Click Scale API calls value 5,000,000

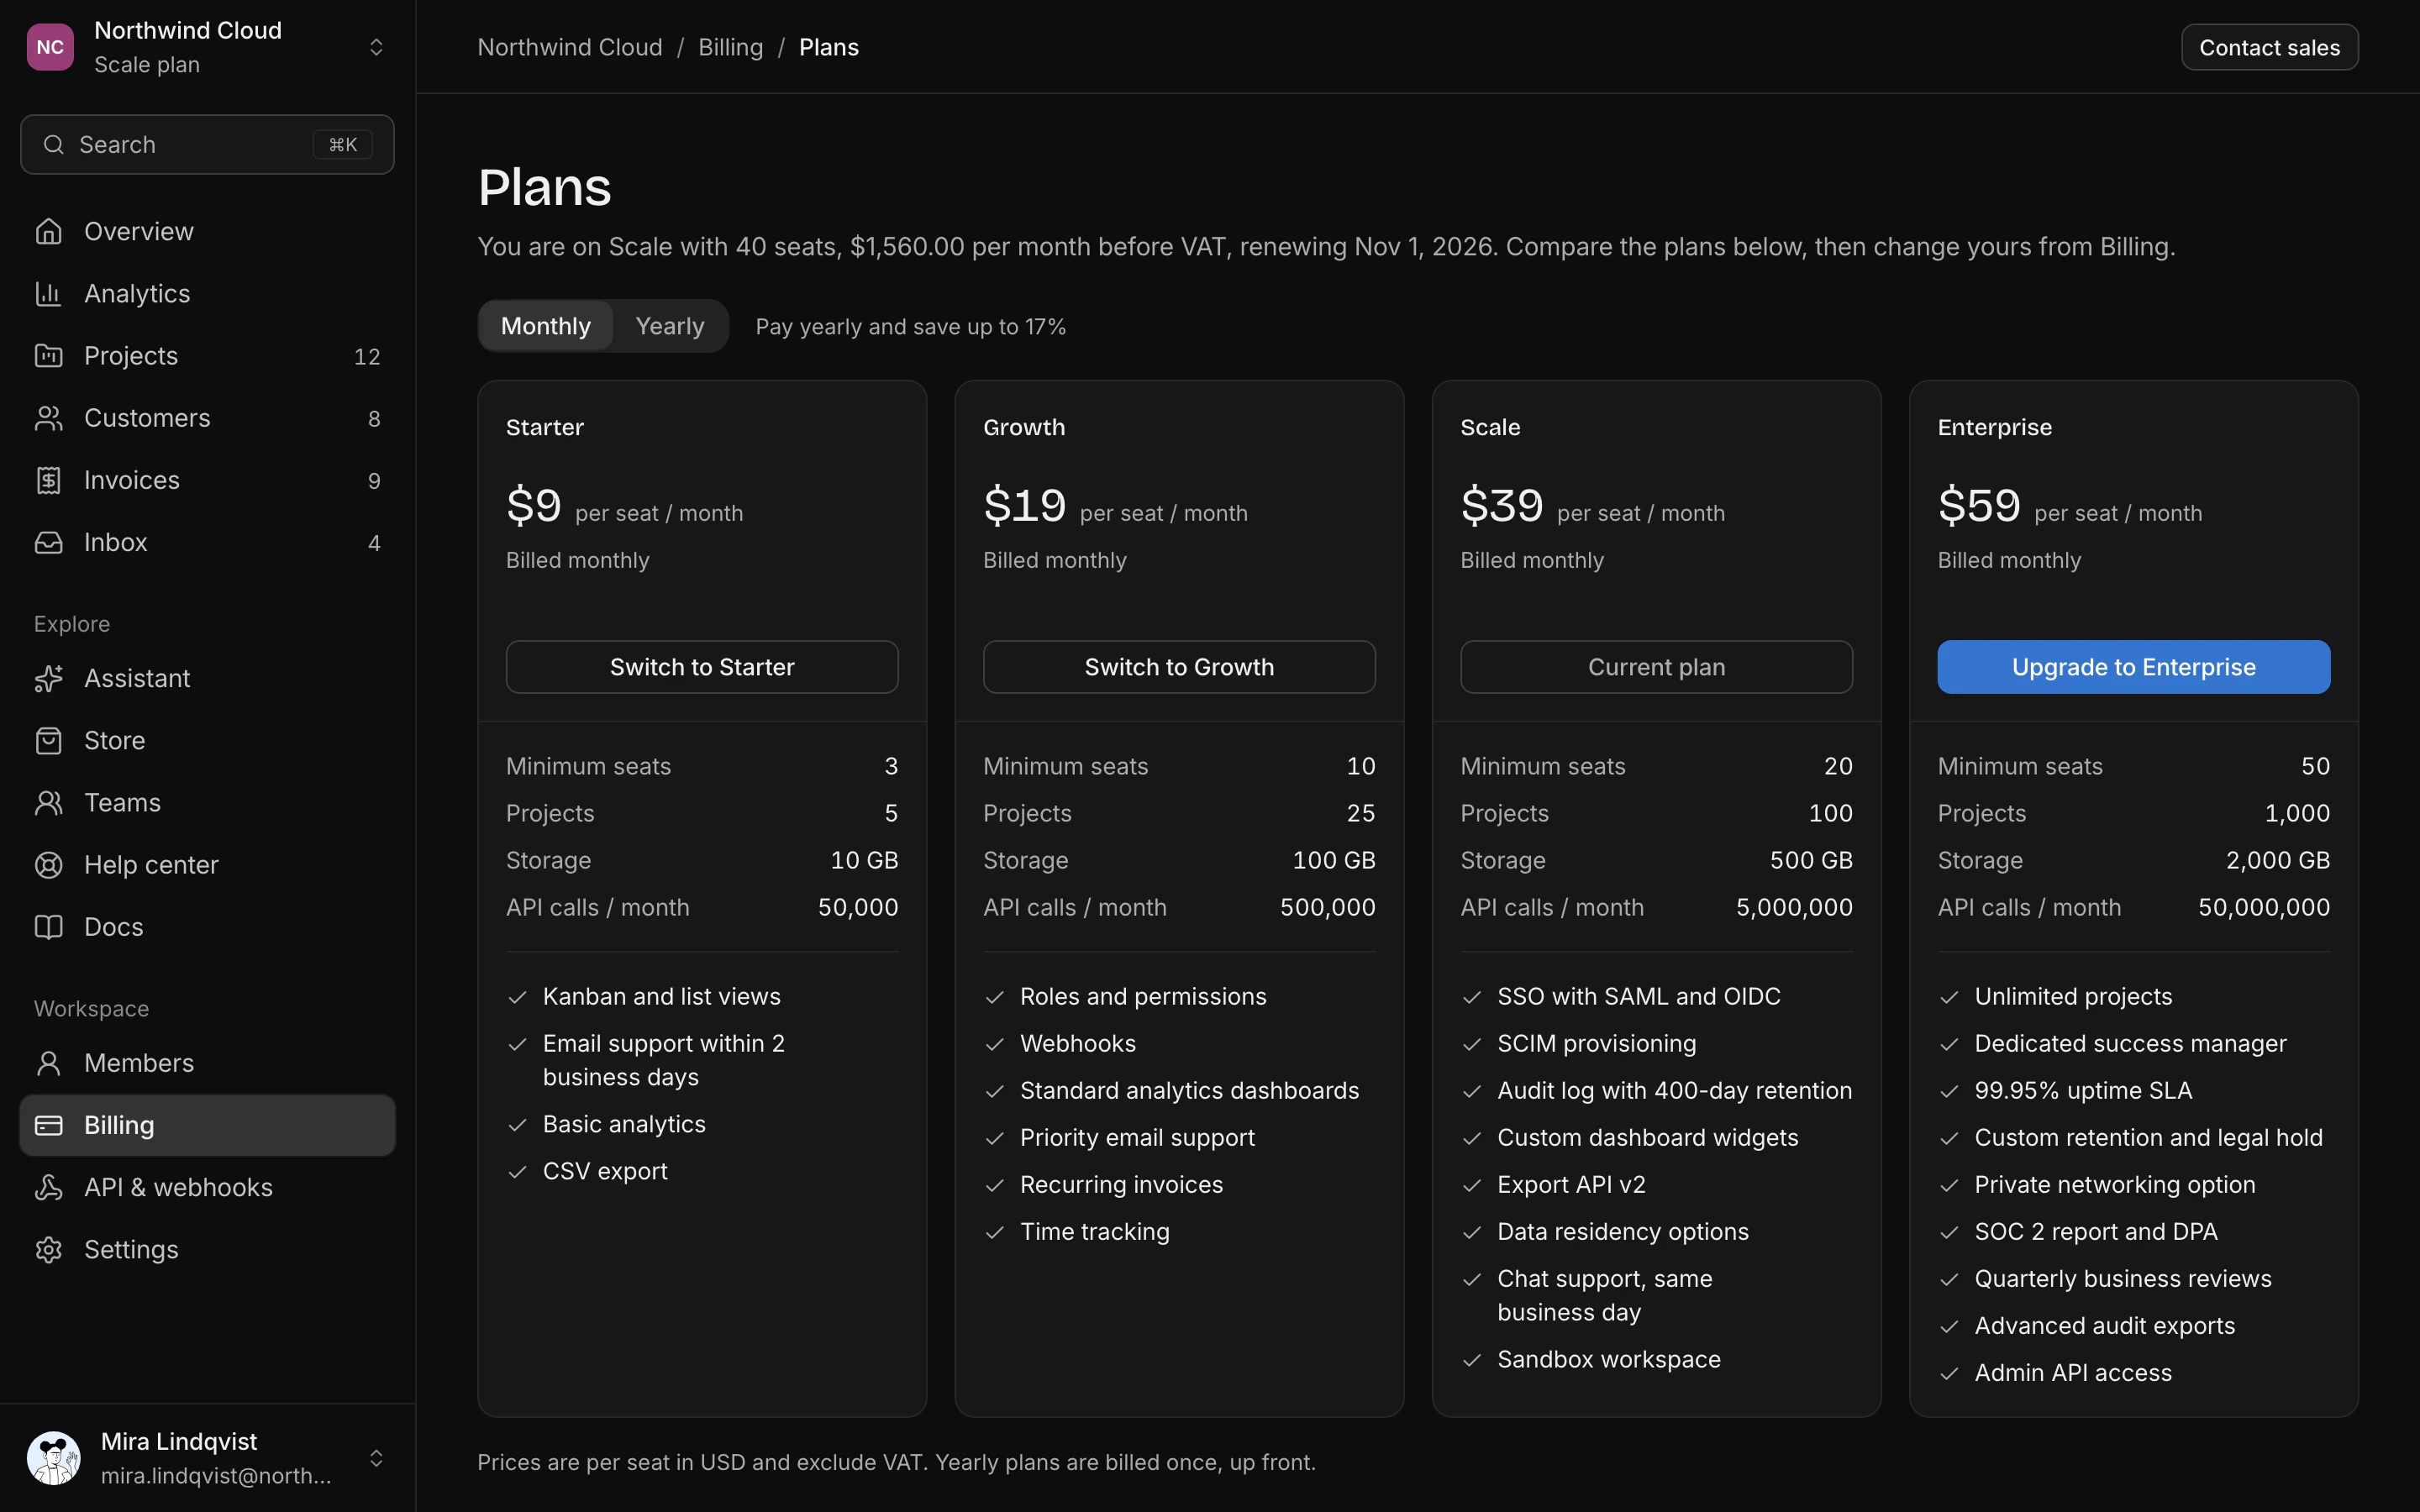(x=1794, y=907)
